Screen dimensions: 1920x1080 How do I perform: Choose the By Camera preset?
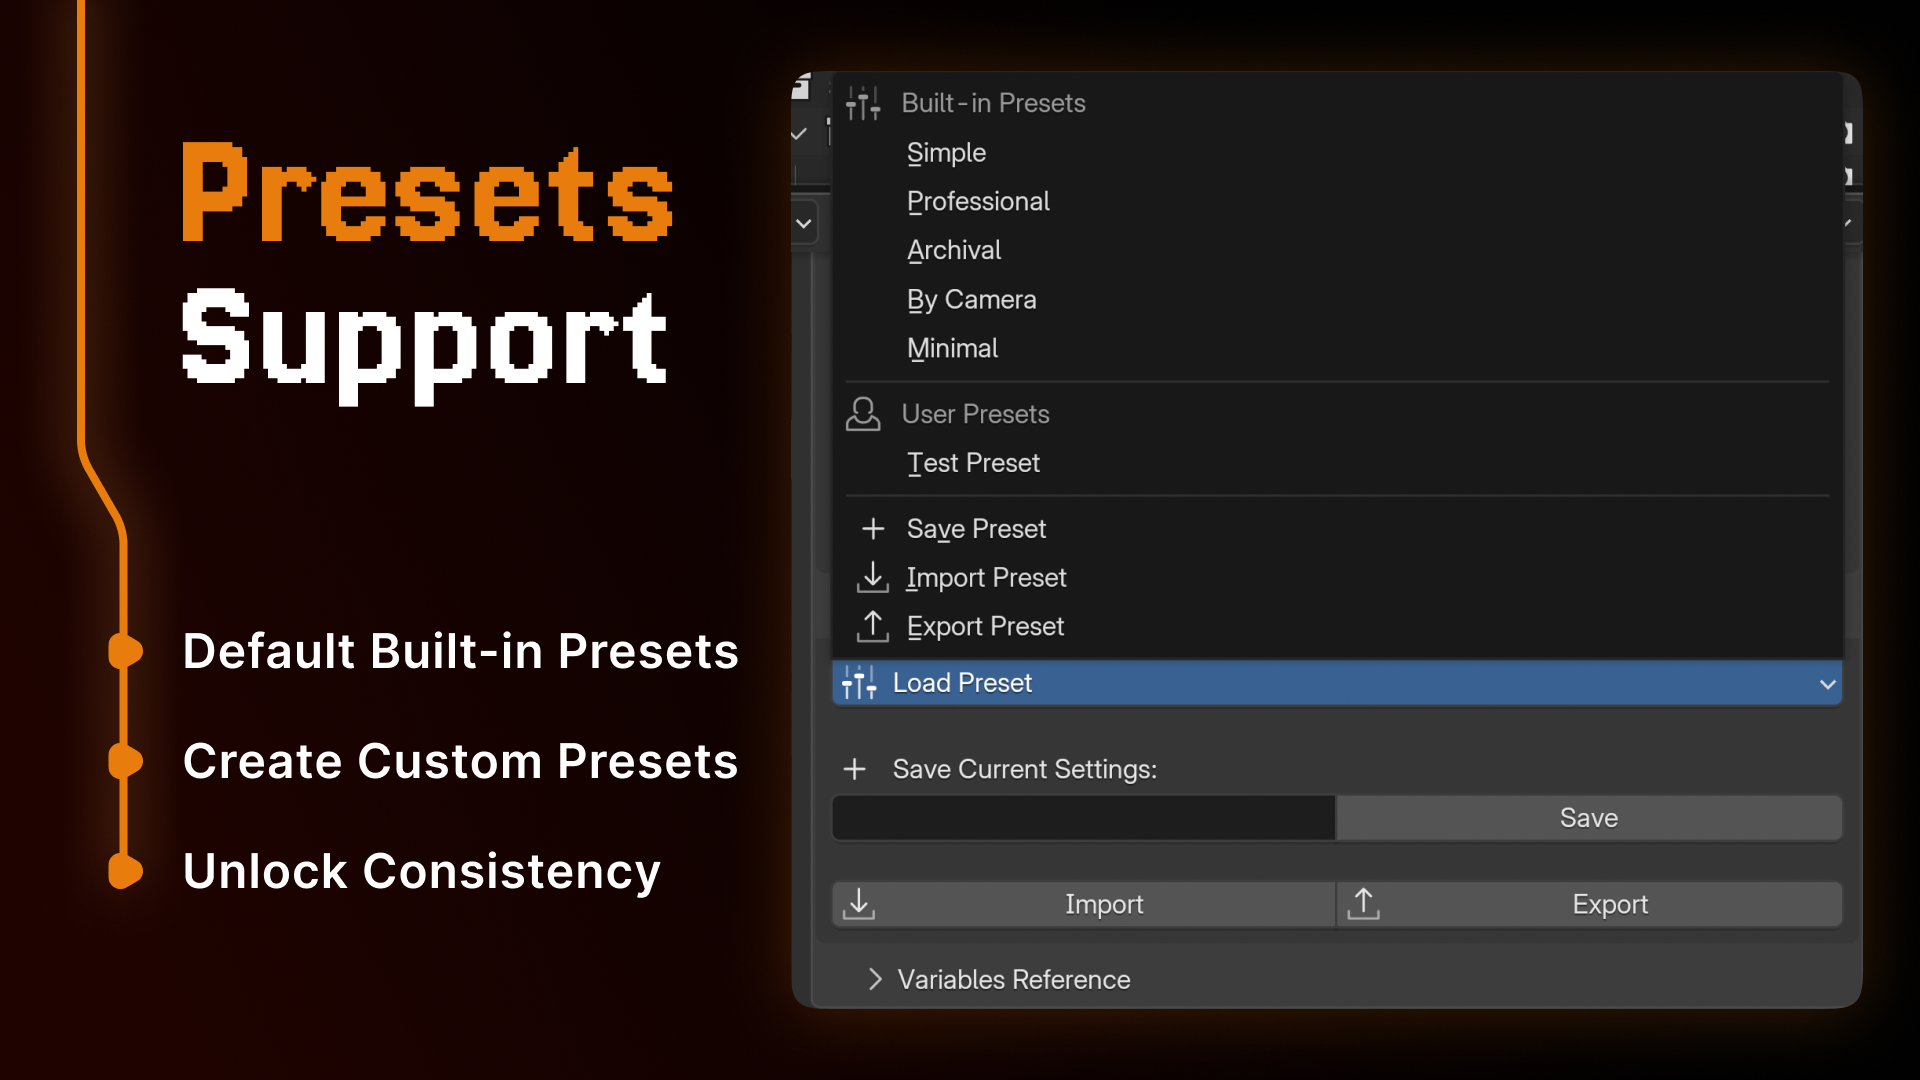[x=971, y=299]
